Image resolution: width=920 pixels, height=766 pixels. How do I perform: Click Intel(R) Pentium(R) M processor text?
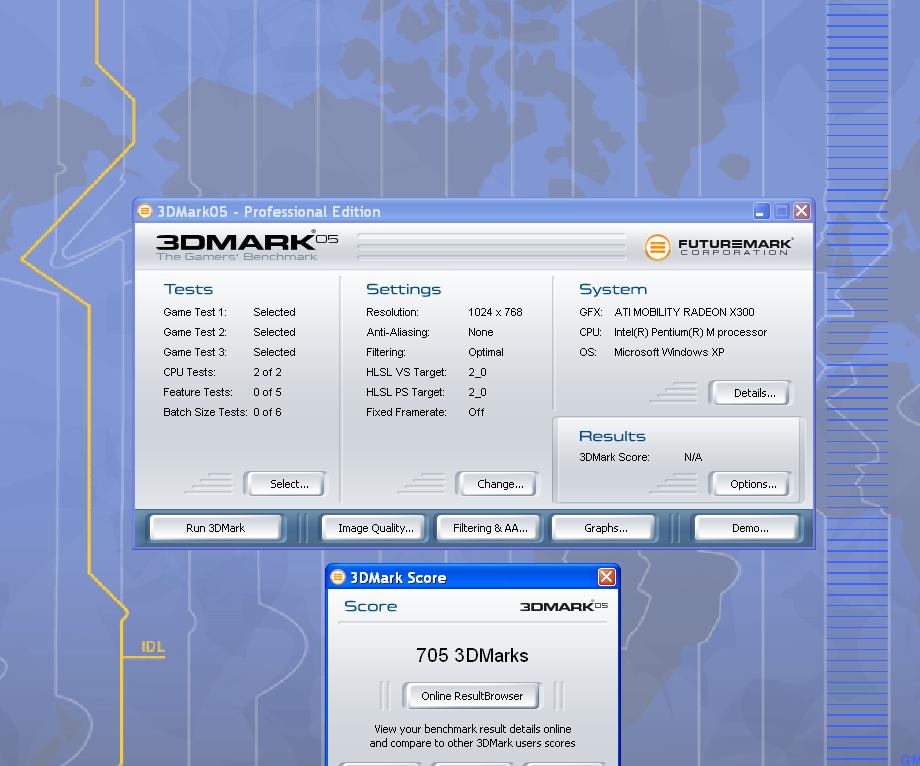pos(690,332)
